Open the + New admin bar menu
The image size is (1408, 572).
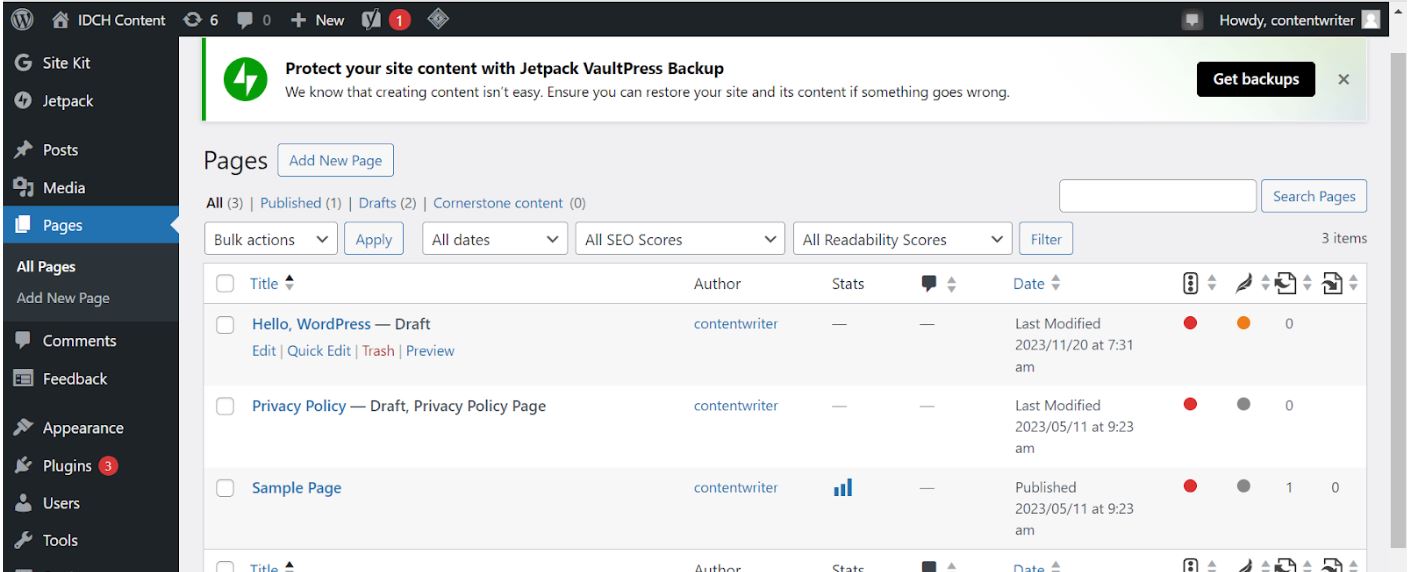[x=317, y=20]
